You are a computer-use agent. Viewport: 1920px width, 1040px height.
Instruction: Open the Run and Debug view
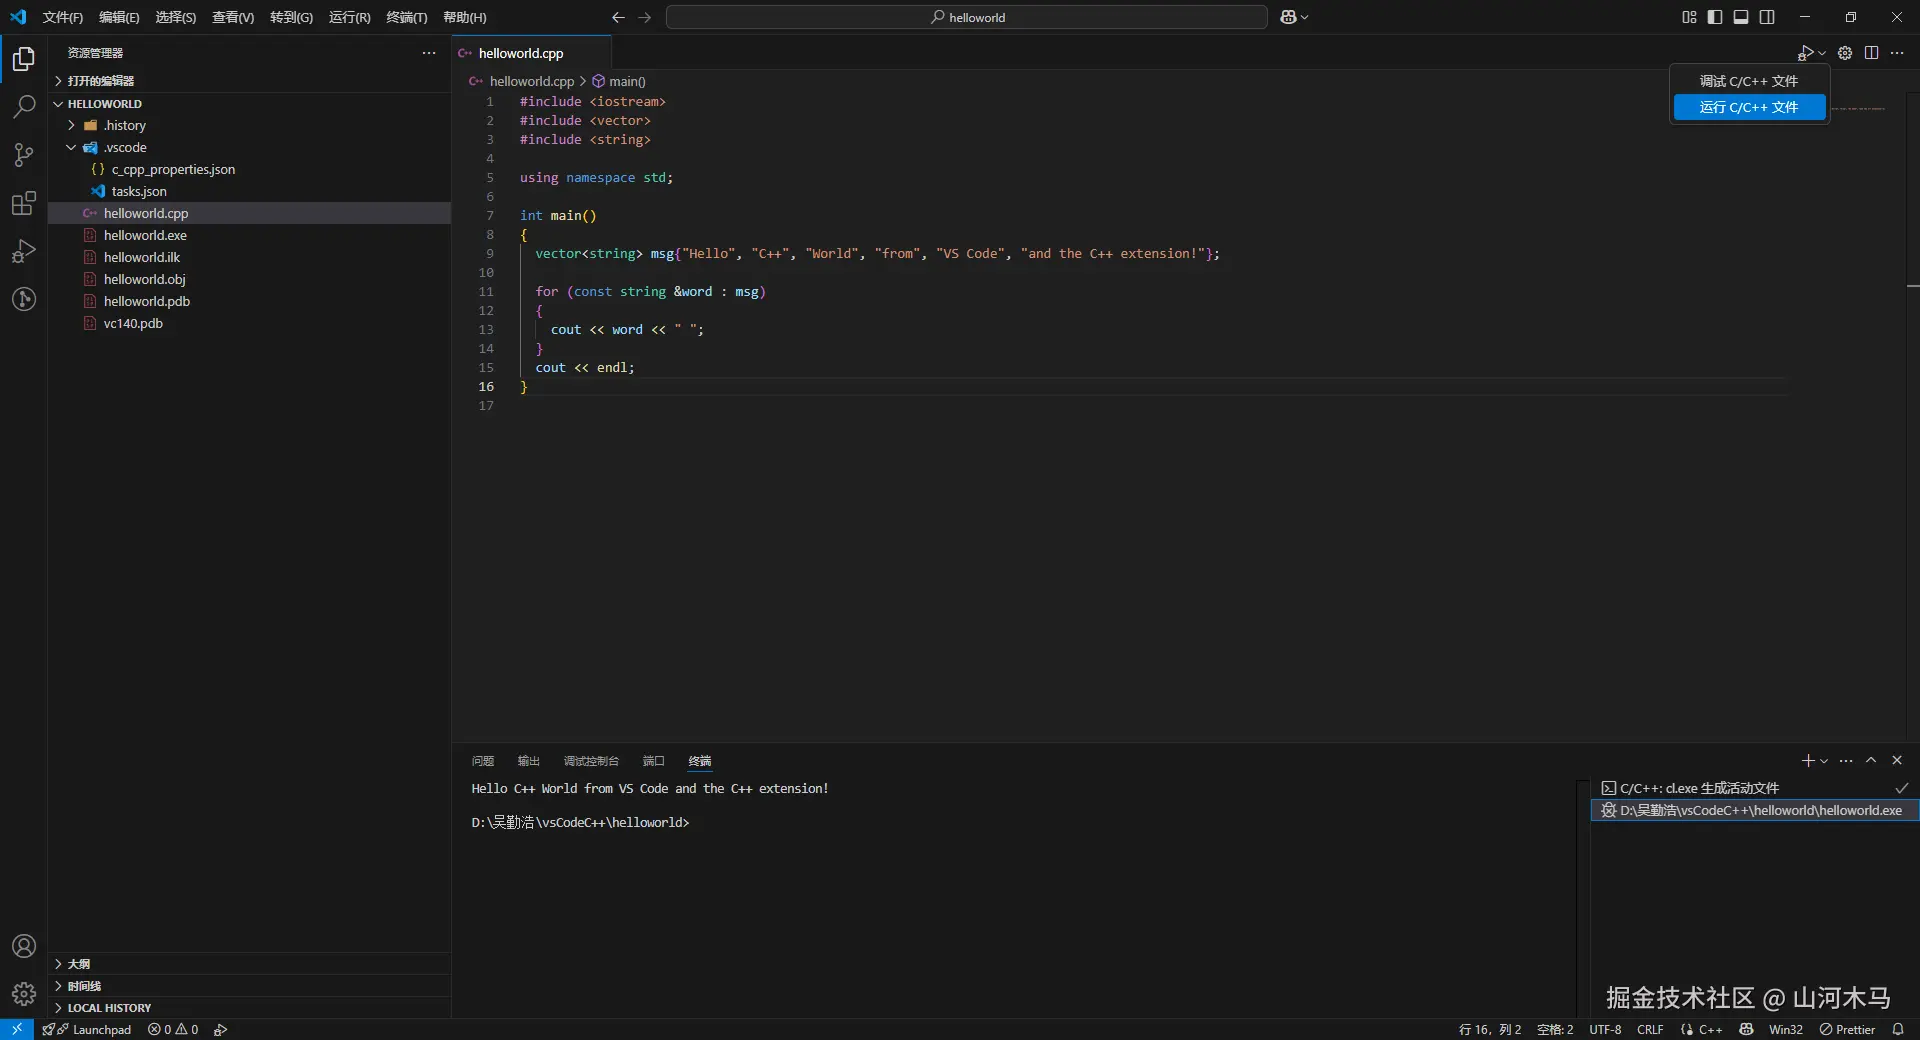(24, 251)
